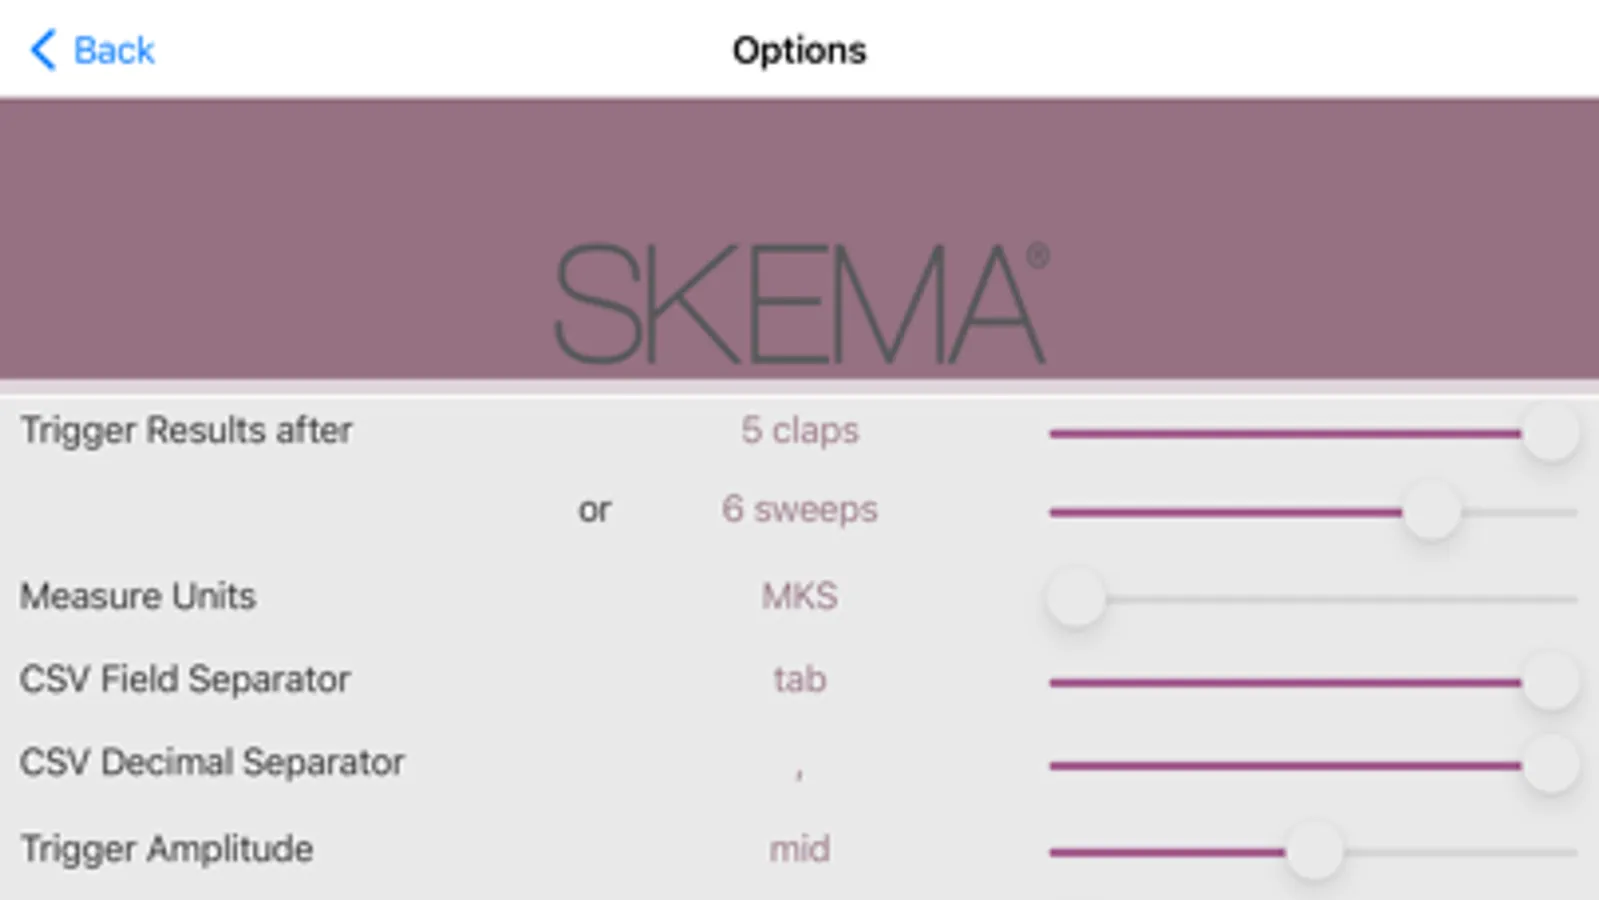The width and height of the screenshot is (1599, 900).
Task: Click the CSV Field Separator slider handle
Action: tap(1550, 682)
